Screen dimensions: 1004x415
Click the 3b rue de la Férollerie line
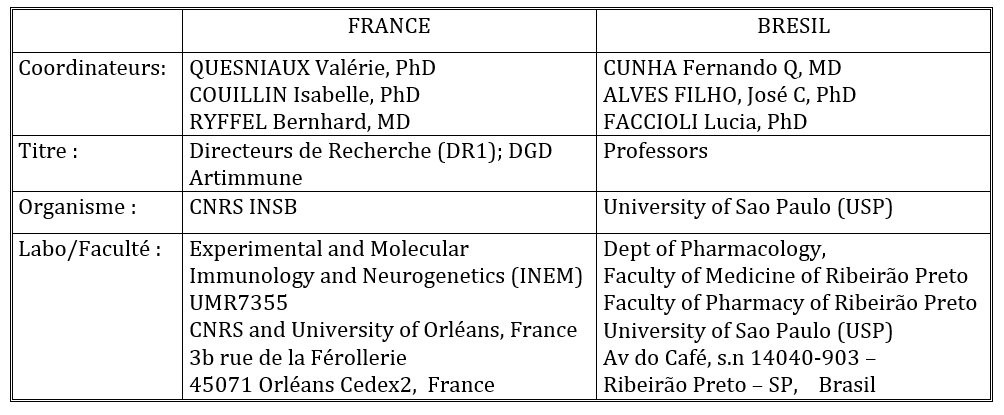coord(298,357)
